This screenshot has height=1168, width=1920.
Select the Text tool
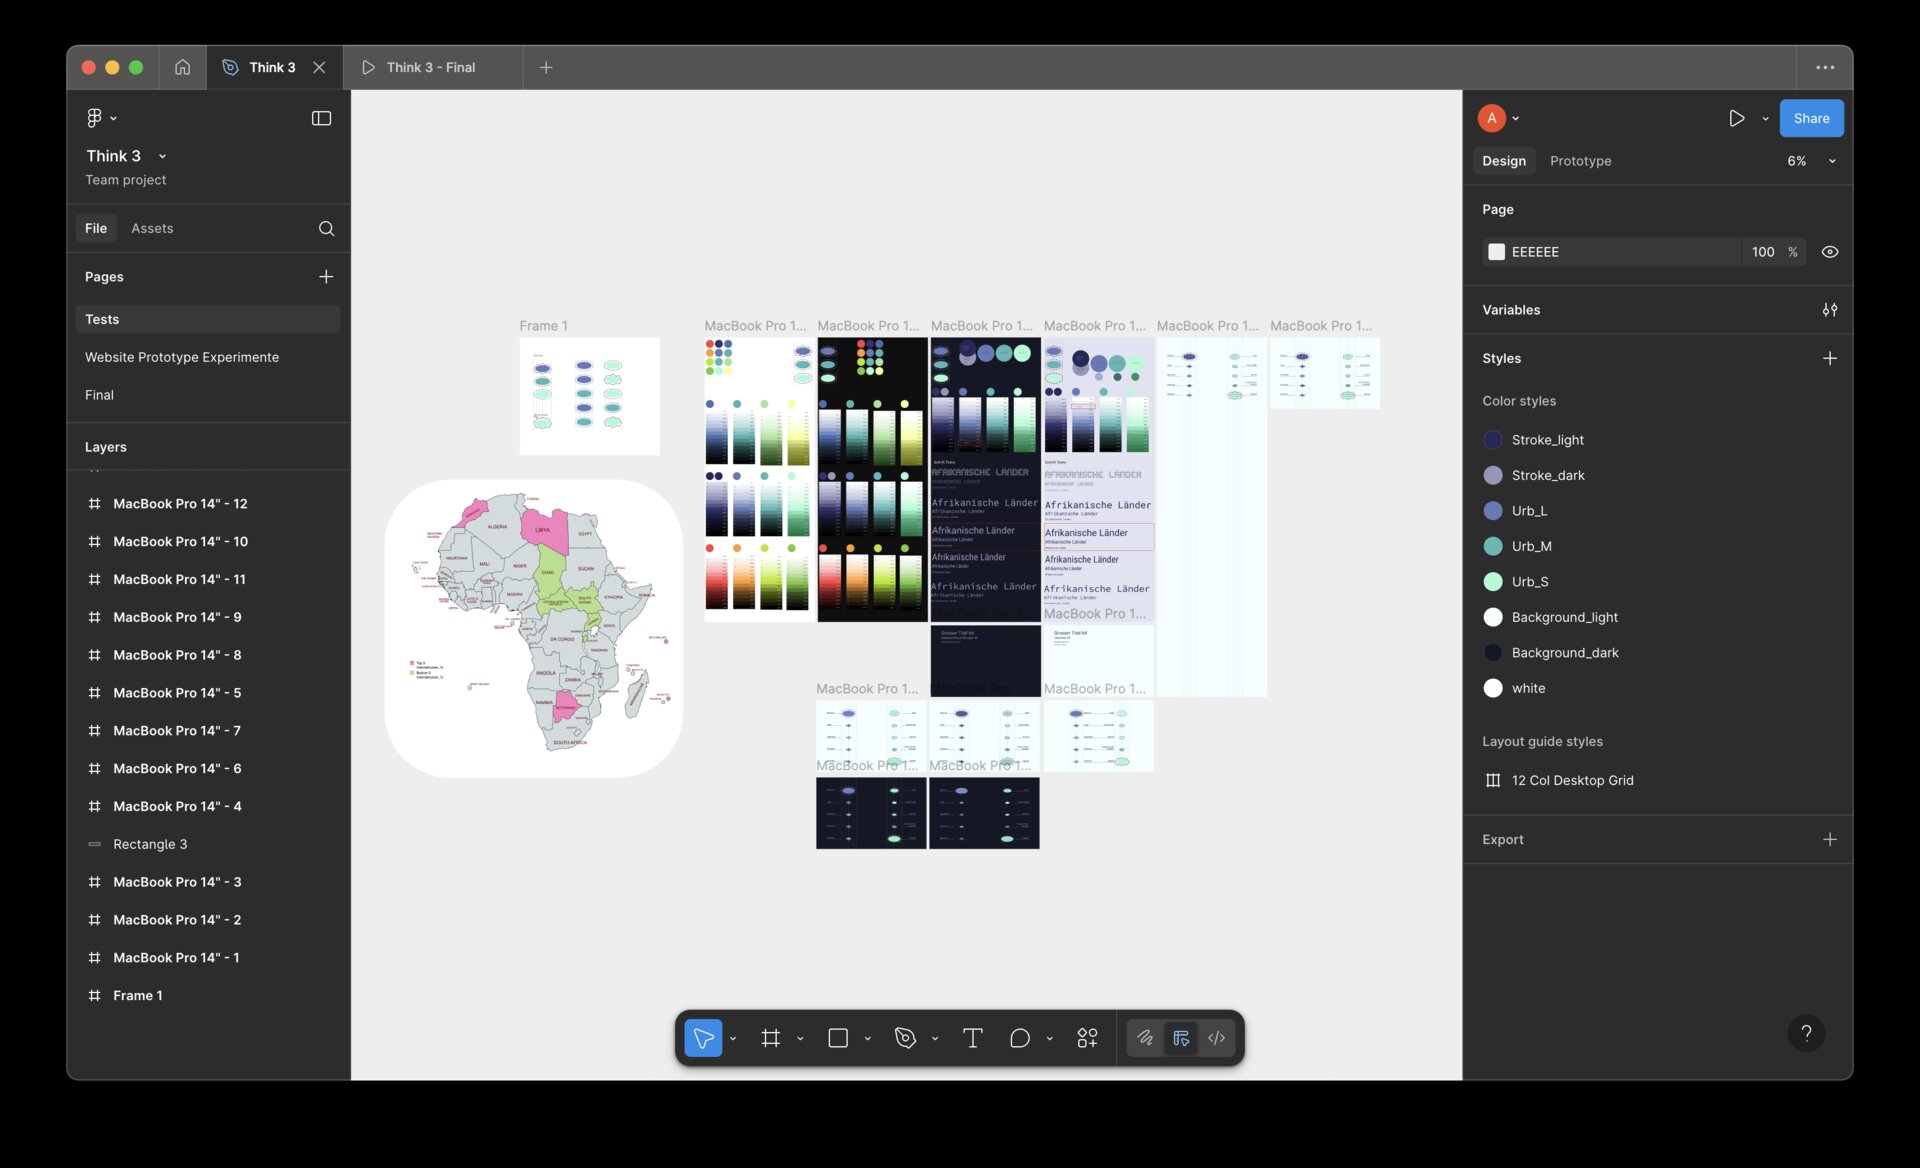coord(972,1038)
